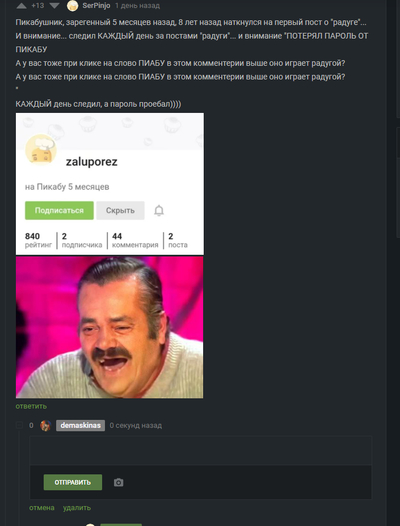Focus the reply text field
The height and width of the screenshot is (526, 400).
tap(201, 450)
